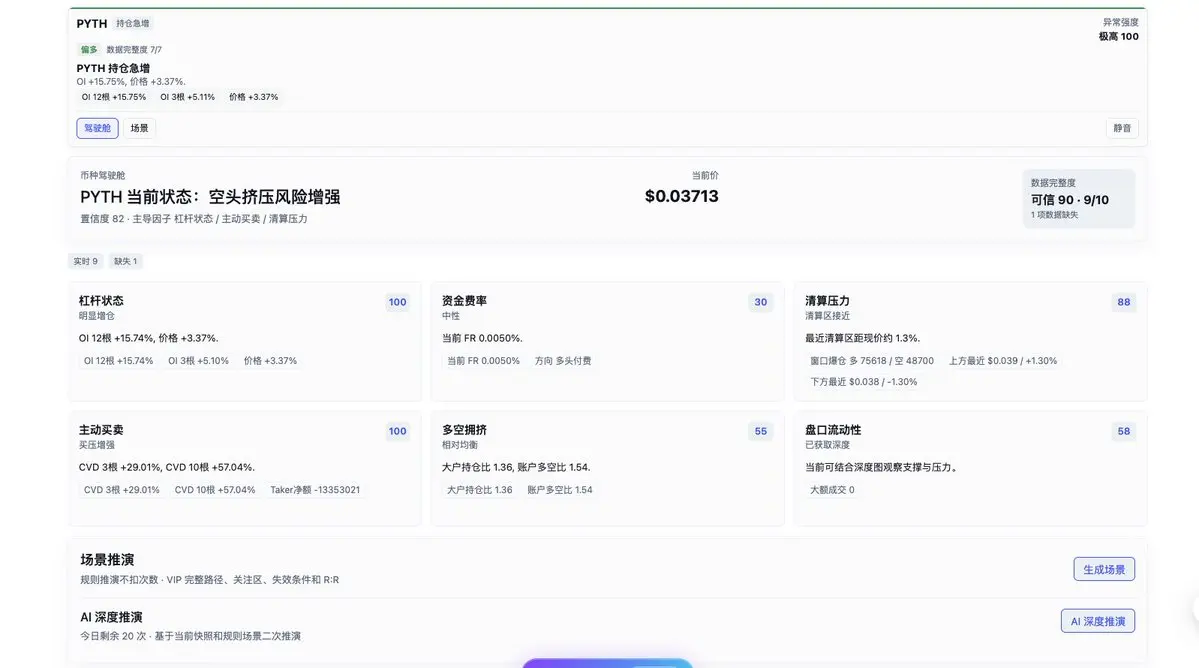
Task: Click the 方向 多头付费 chip
Action: [x=563, y=361]
